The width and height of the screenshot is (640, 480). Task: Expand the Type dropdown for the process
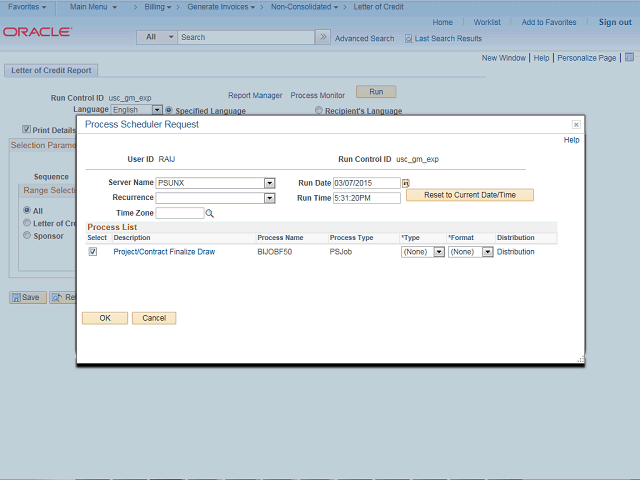[437, 252]
